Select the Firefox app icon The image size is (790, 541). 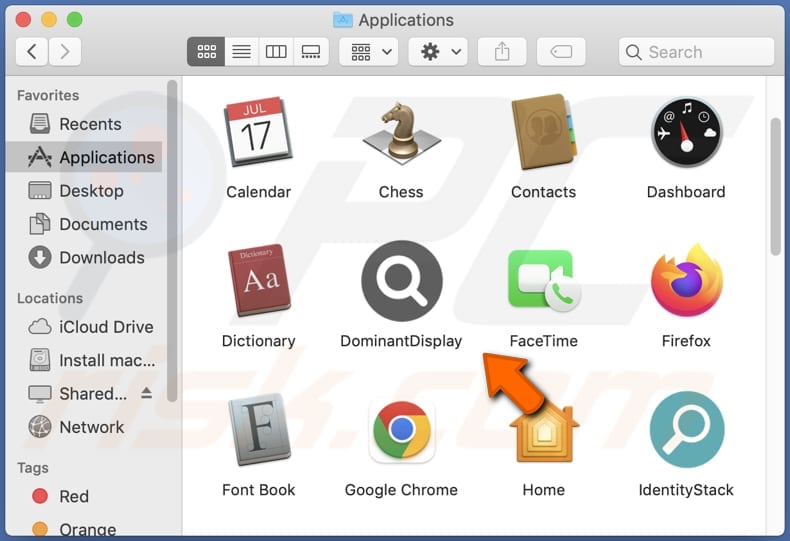pos(686,280)
